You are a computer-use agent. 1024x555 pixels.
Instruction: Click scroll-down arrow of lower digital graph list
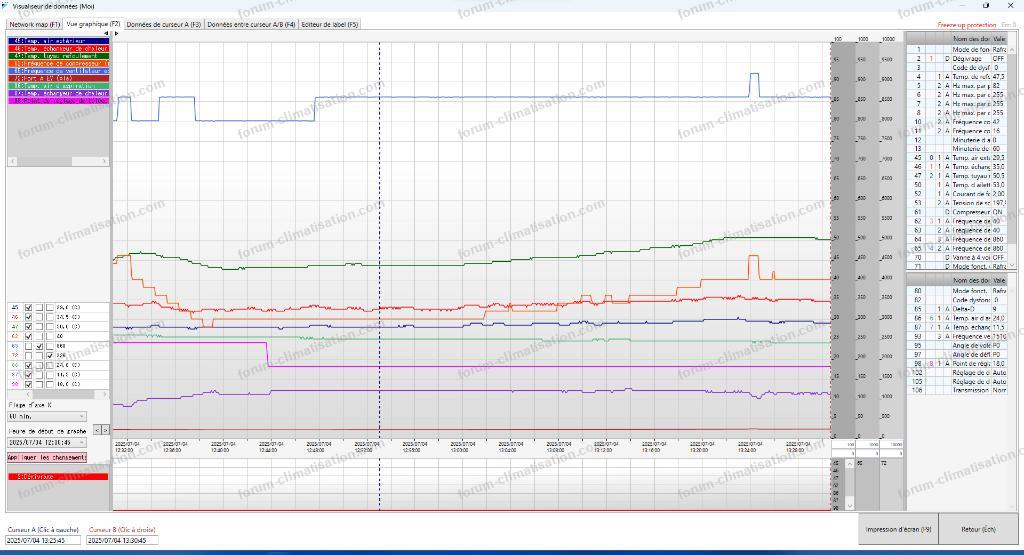coord(850,506)
